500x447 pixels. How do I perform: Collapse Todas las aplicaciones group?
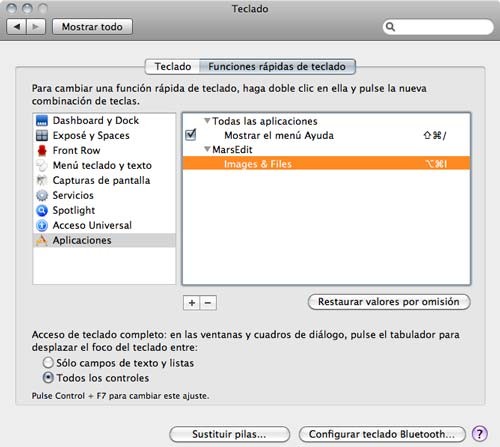[x=207, y=121]
